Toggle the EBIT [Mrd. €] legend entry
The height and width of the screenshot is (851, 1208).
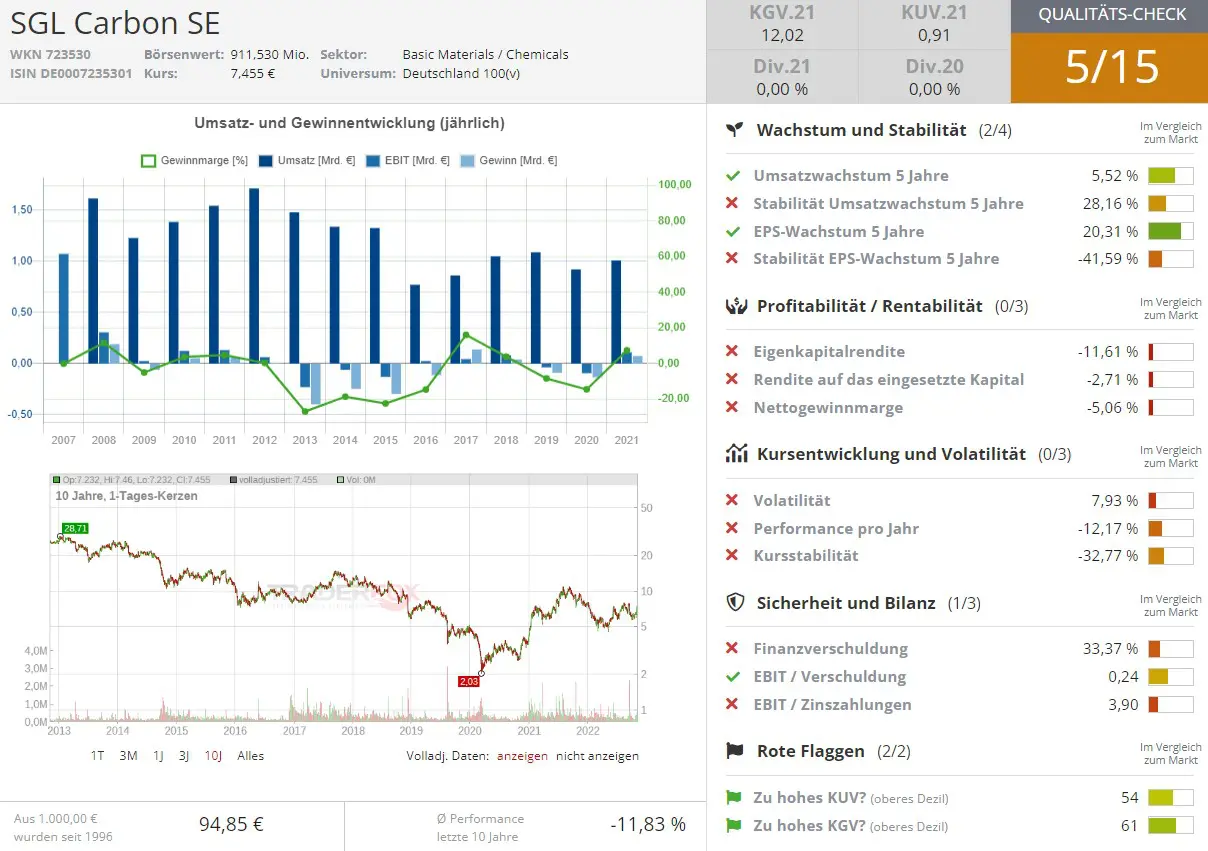[x=407, y=161]
